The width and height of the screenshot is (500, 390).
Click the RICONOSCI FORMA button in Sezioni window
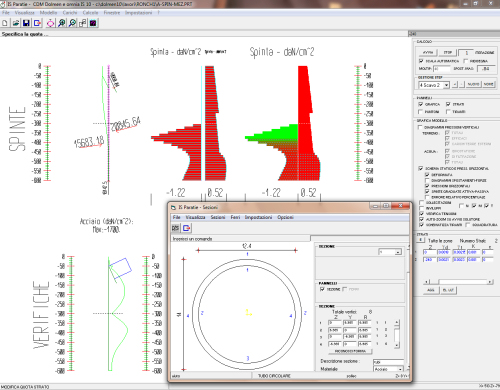coord(350,351)
